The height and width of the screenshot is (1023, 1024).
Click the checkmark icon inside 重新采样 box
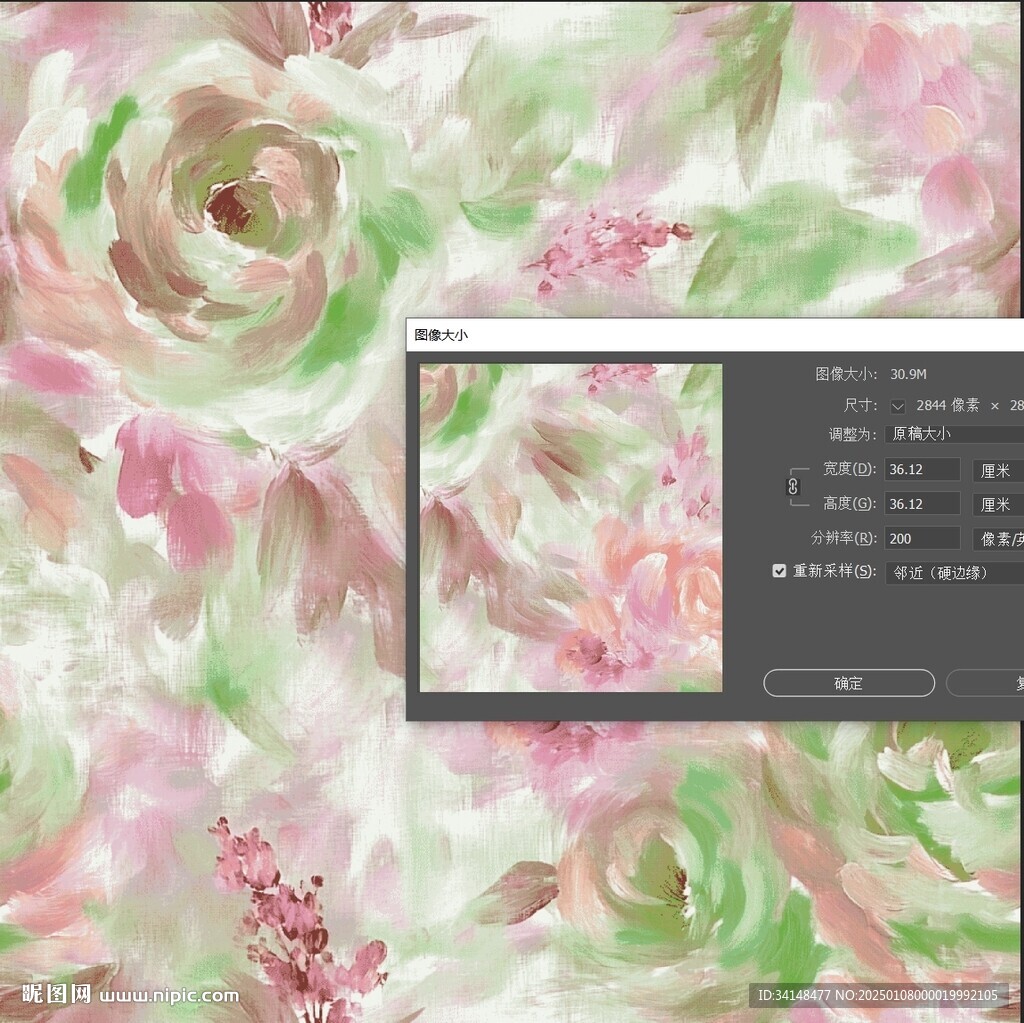[x=779, y=571]
